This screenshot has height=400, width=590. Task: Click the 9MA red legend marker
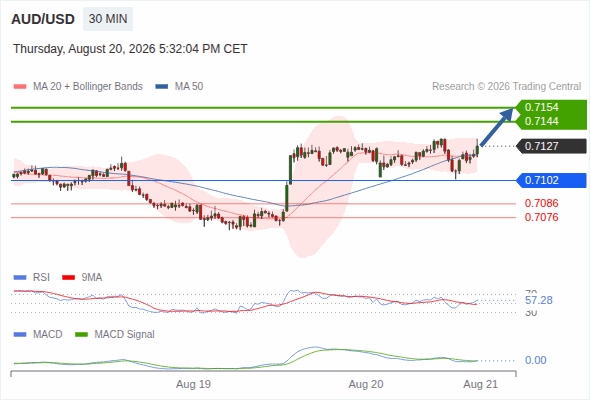tap(68, 278)
